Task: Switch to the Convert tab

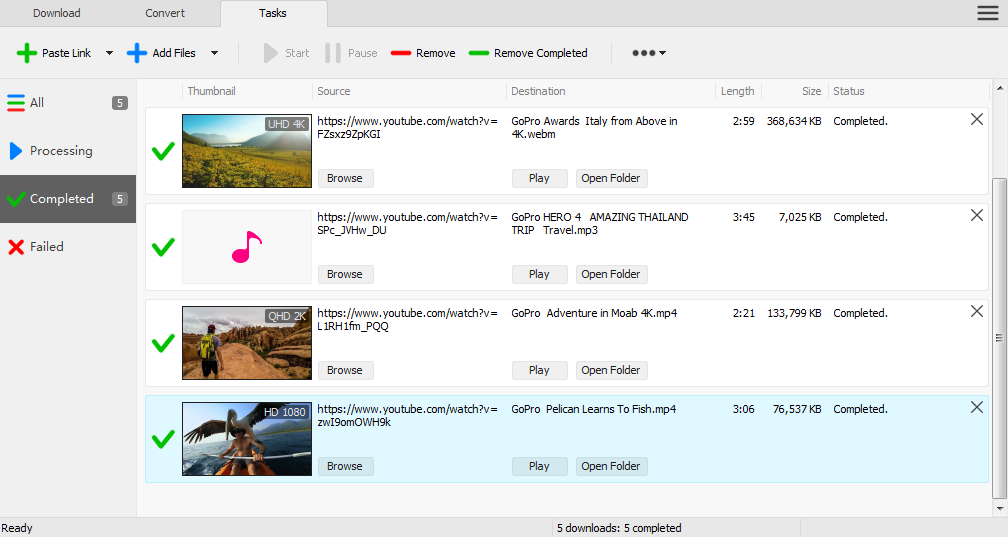Action: pyautogui.click(x=165, y=13)
